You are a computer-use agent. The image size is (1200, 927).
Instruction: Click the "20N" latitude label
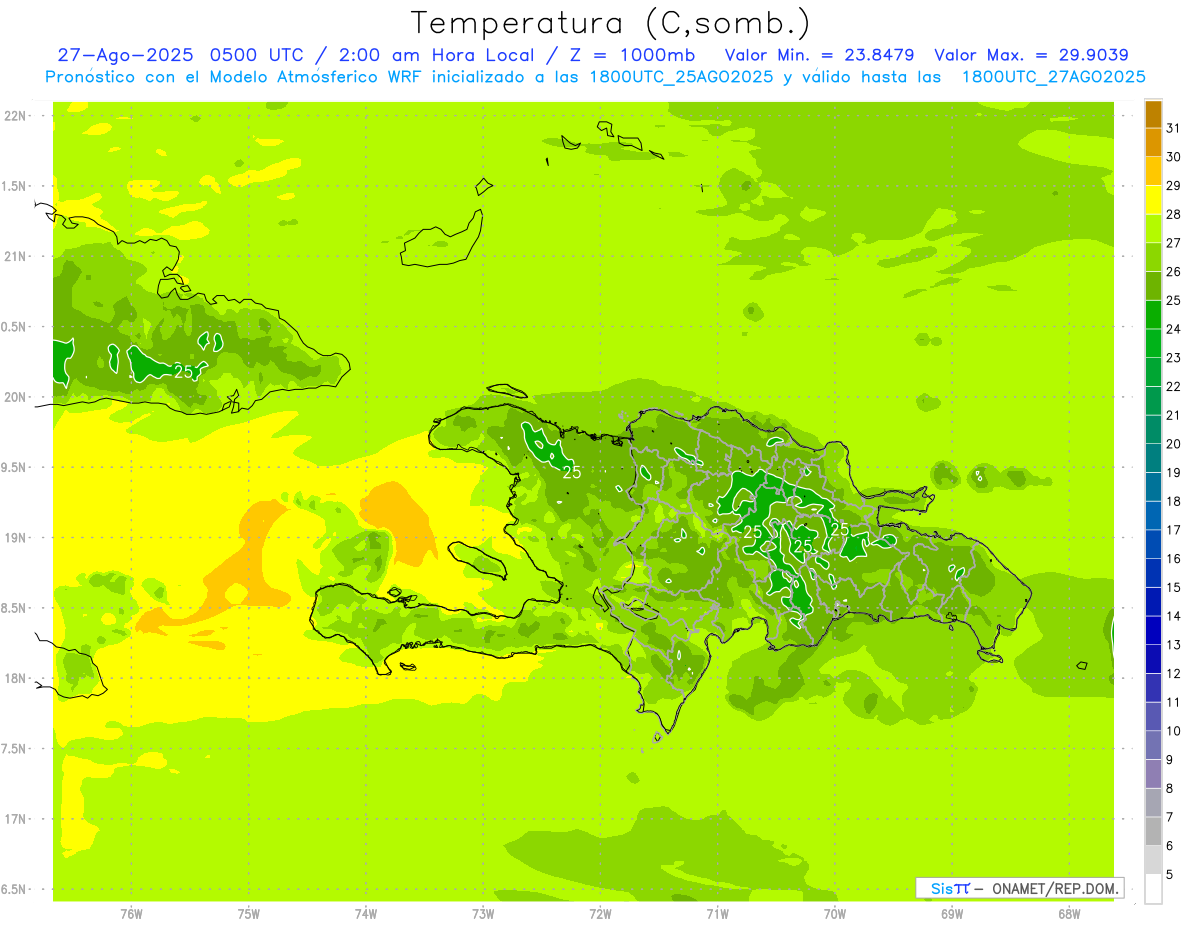pos(16,397)
